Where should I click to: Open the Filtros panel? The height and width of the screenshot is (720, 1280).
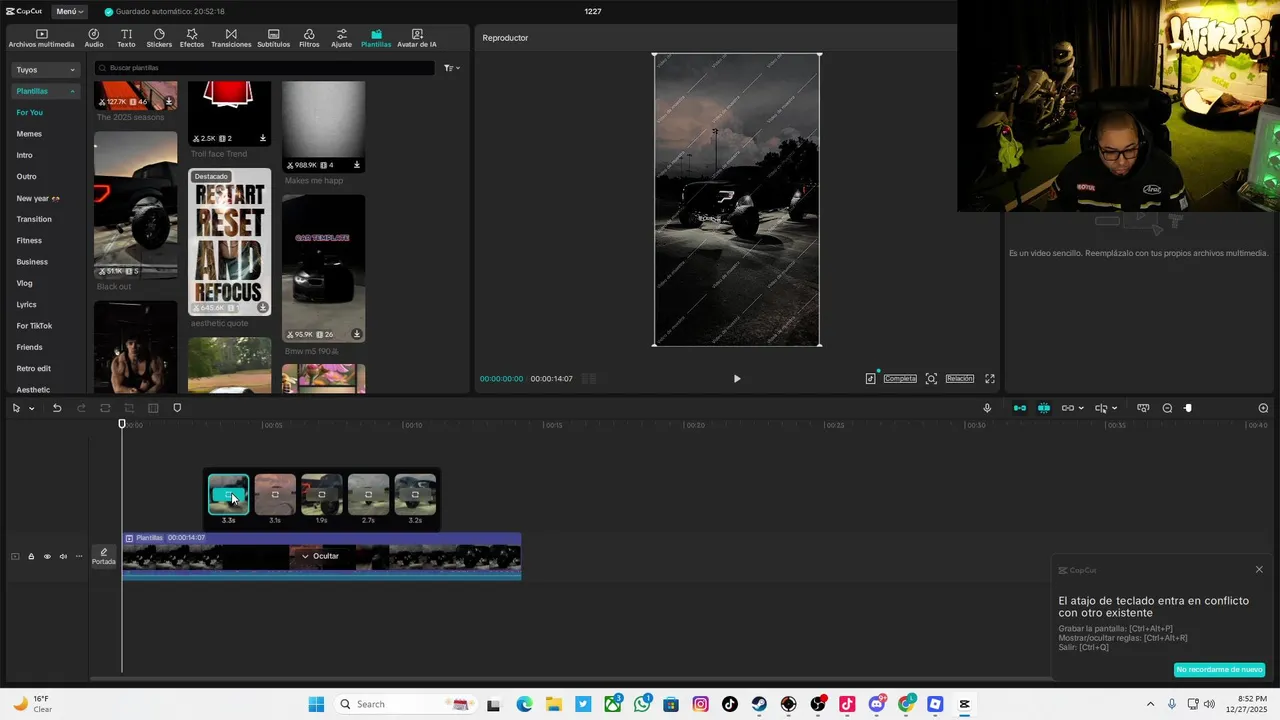coord(309,38)
